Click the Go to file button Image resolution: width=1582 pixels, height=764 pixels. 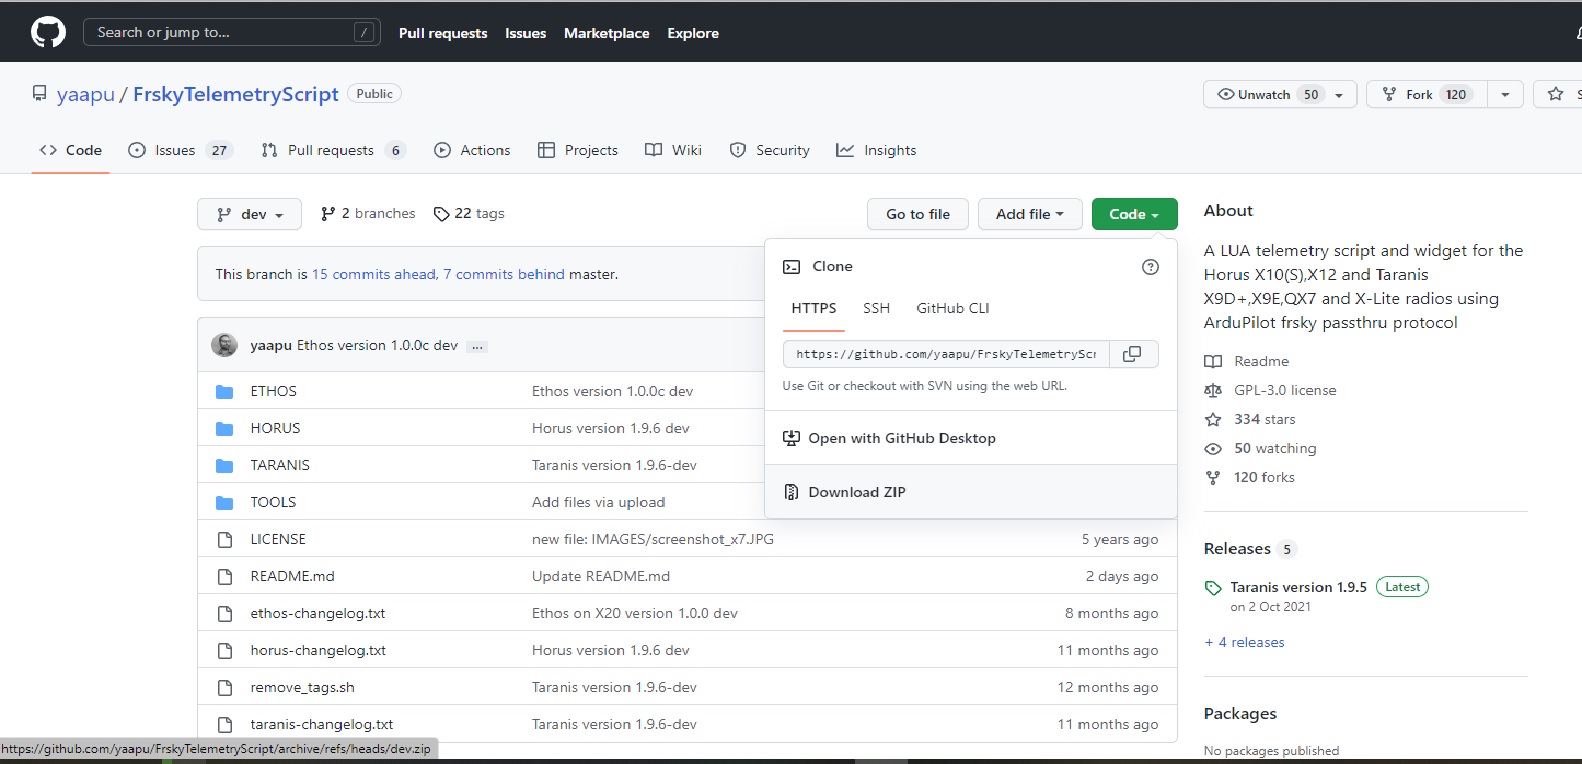coord(917,214)
